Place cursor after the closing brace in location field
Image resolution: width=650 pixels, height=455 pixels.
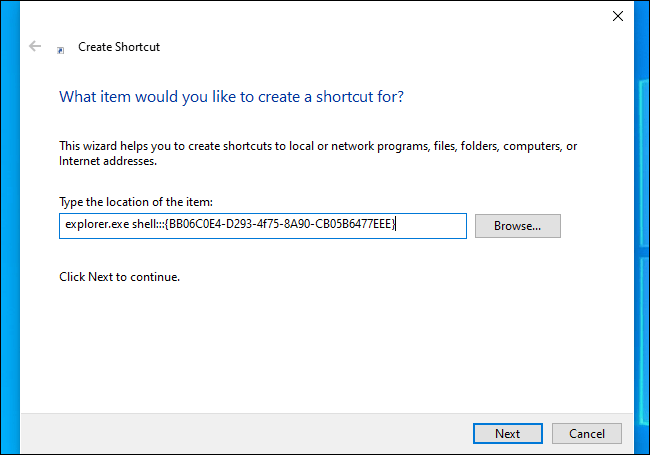click(399, 226)
